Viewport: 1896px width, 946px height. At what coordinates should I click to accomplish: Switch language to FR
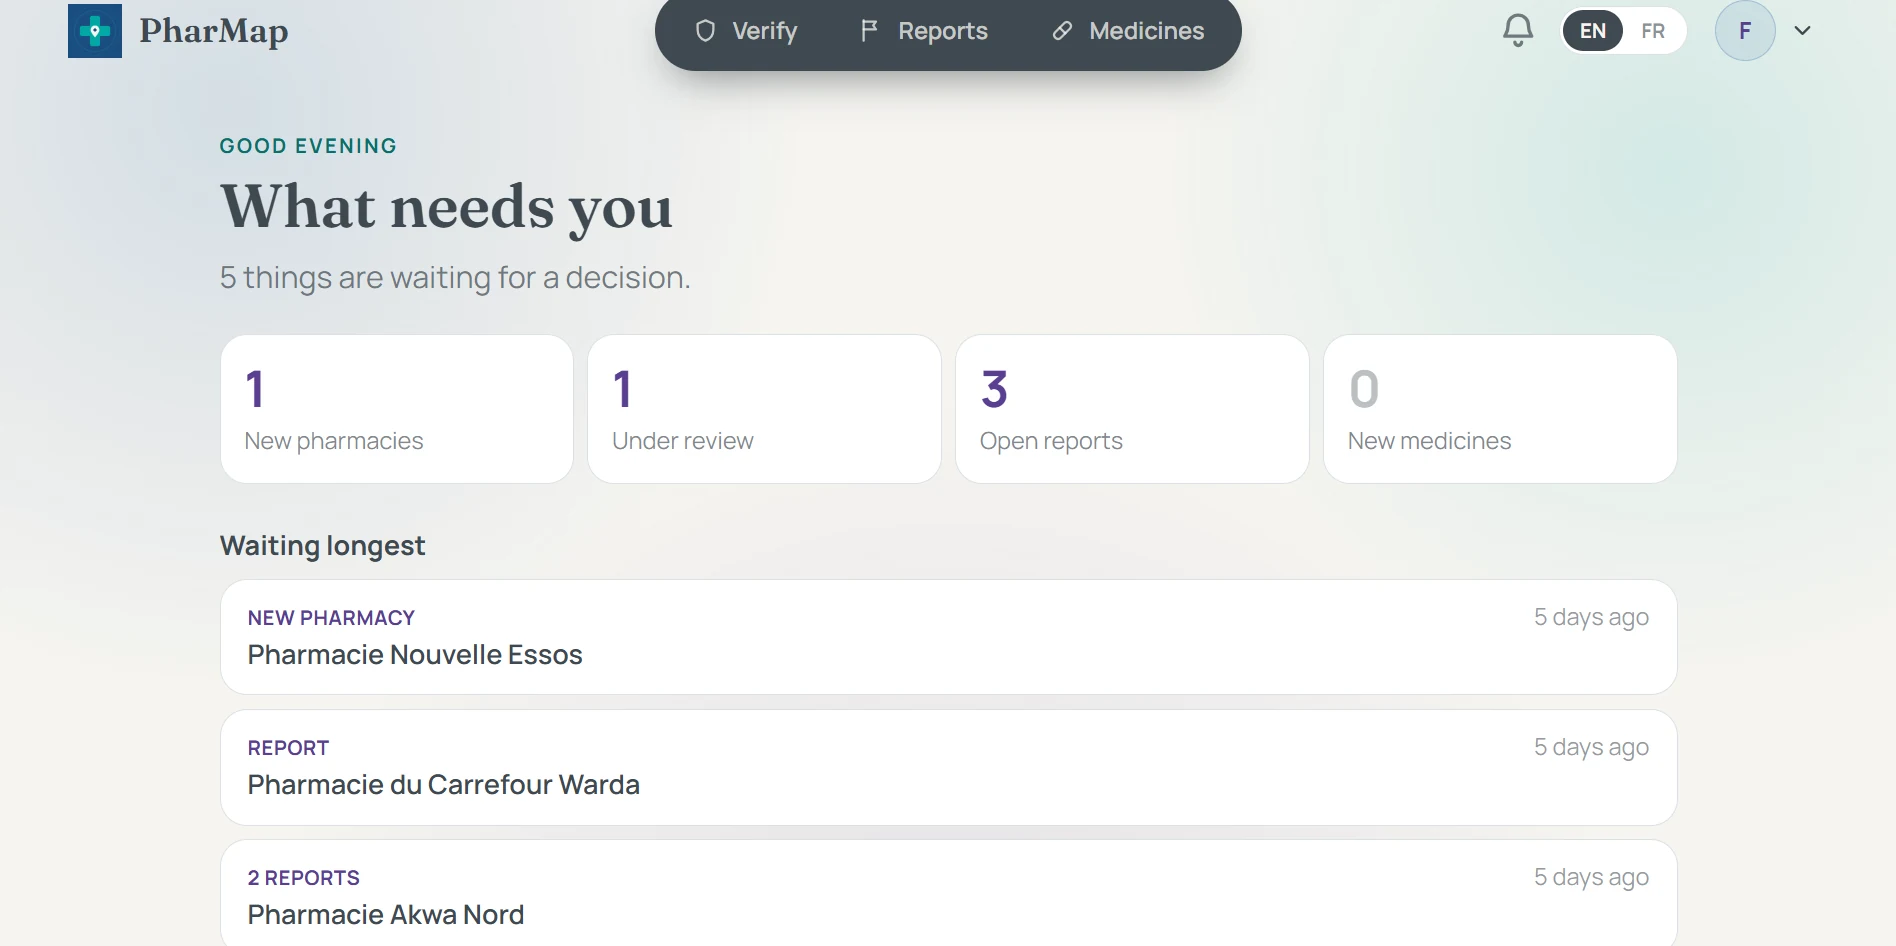tap(1653, 31)
